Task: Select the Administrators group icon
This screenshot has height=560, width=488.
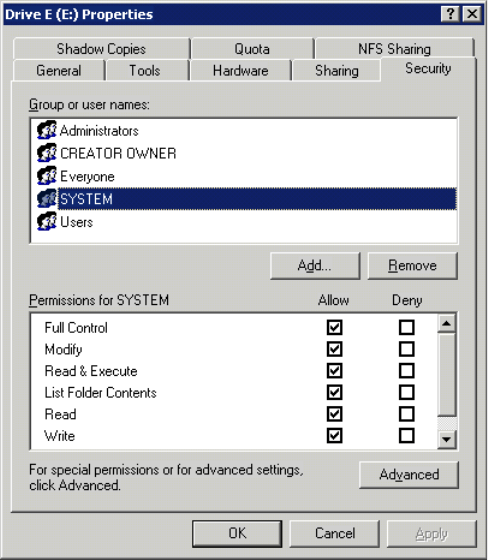Action: tap(47, 130)
